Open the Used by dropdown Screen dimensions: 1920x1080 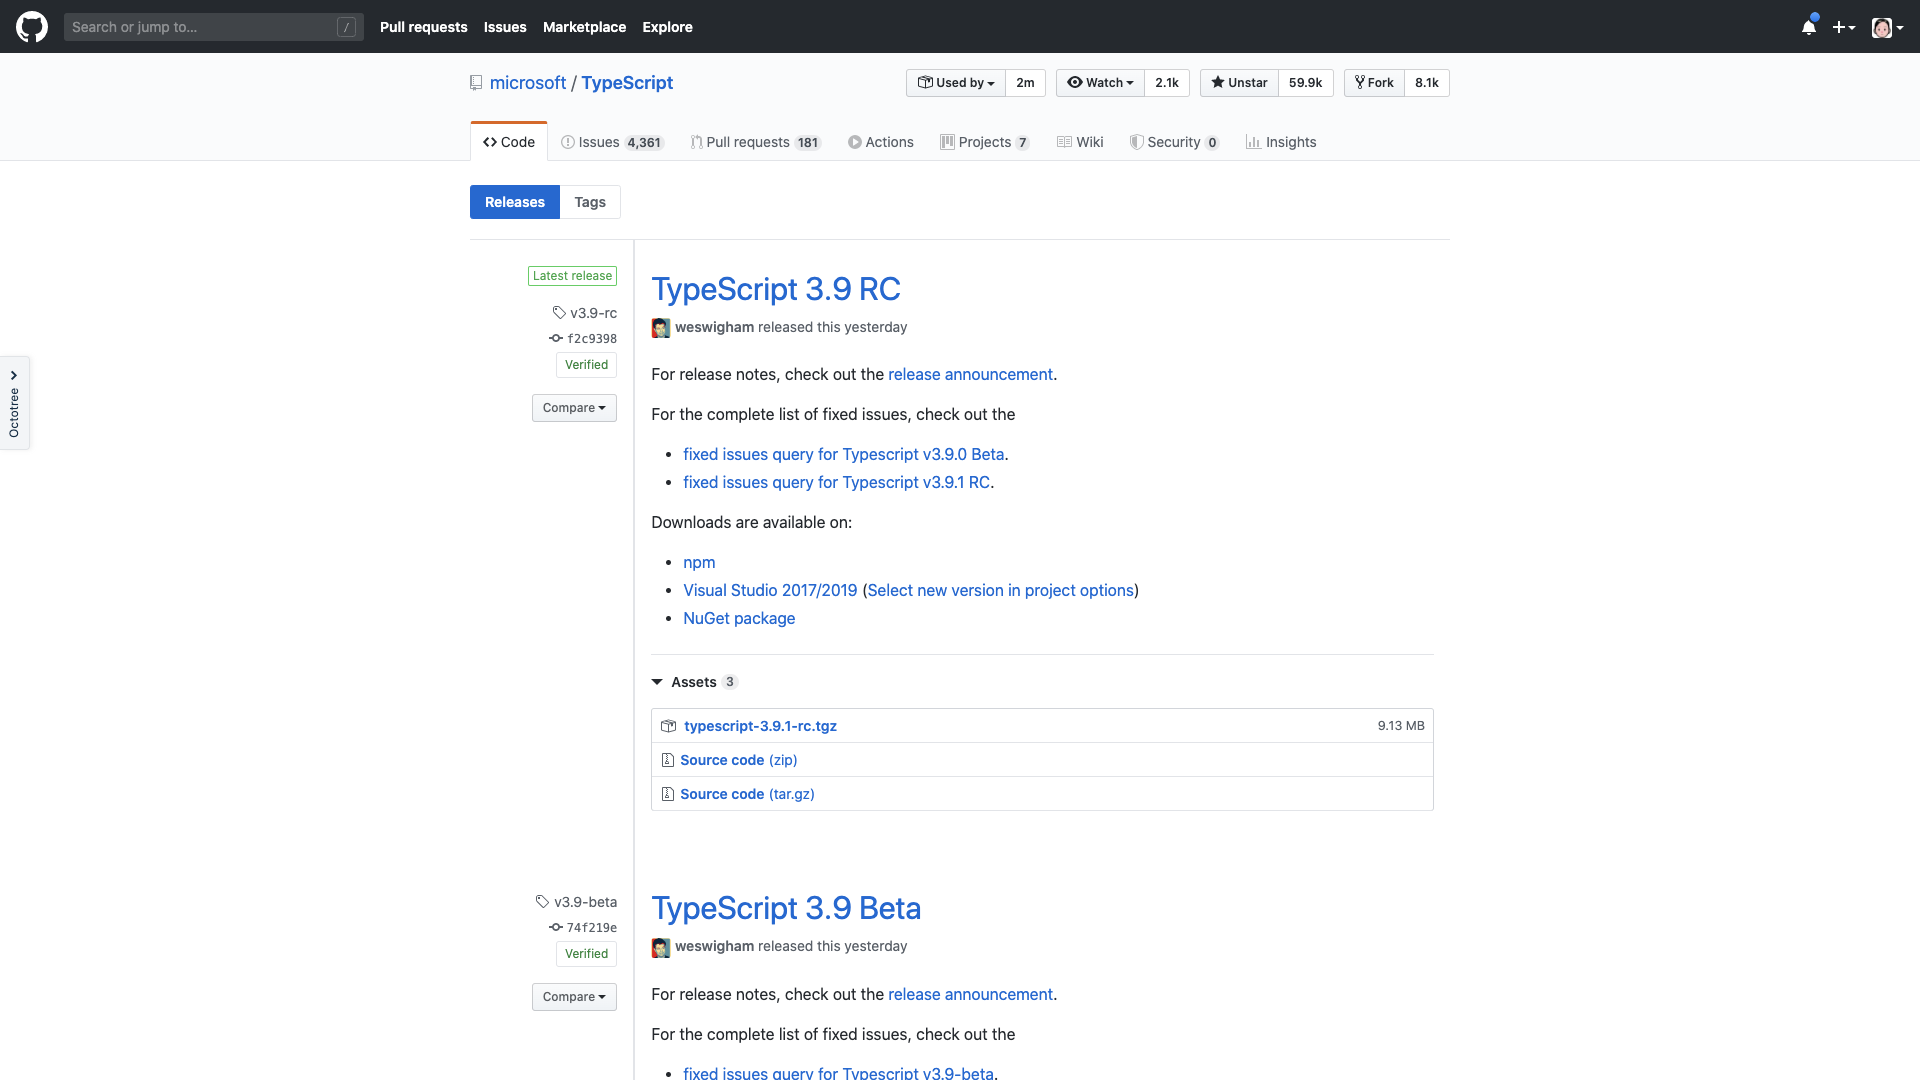(x=956, y=83)
